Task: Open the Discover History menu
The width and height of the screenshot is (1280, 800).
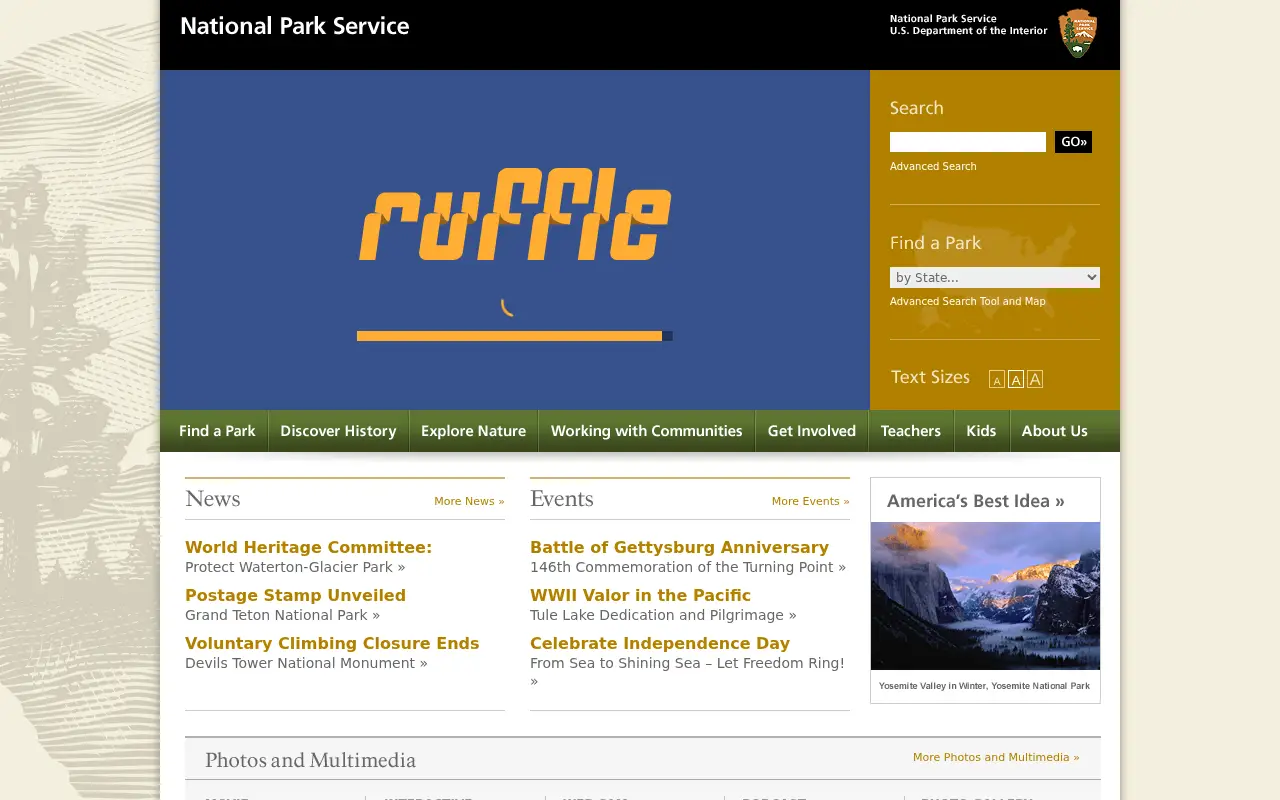Action: tap(338, 431)
